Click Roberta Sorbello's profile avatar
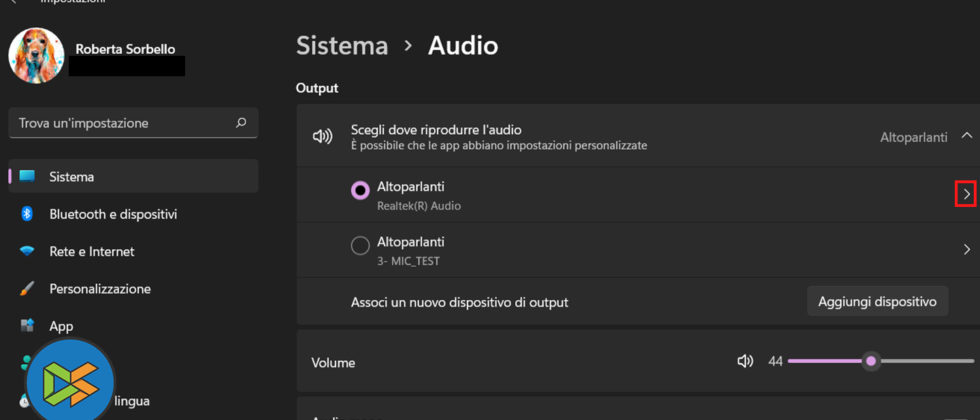The image size is (980, 420). click(x=36, y=55)
